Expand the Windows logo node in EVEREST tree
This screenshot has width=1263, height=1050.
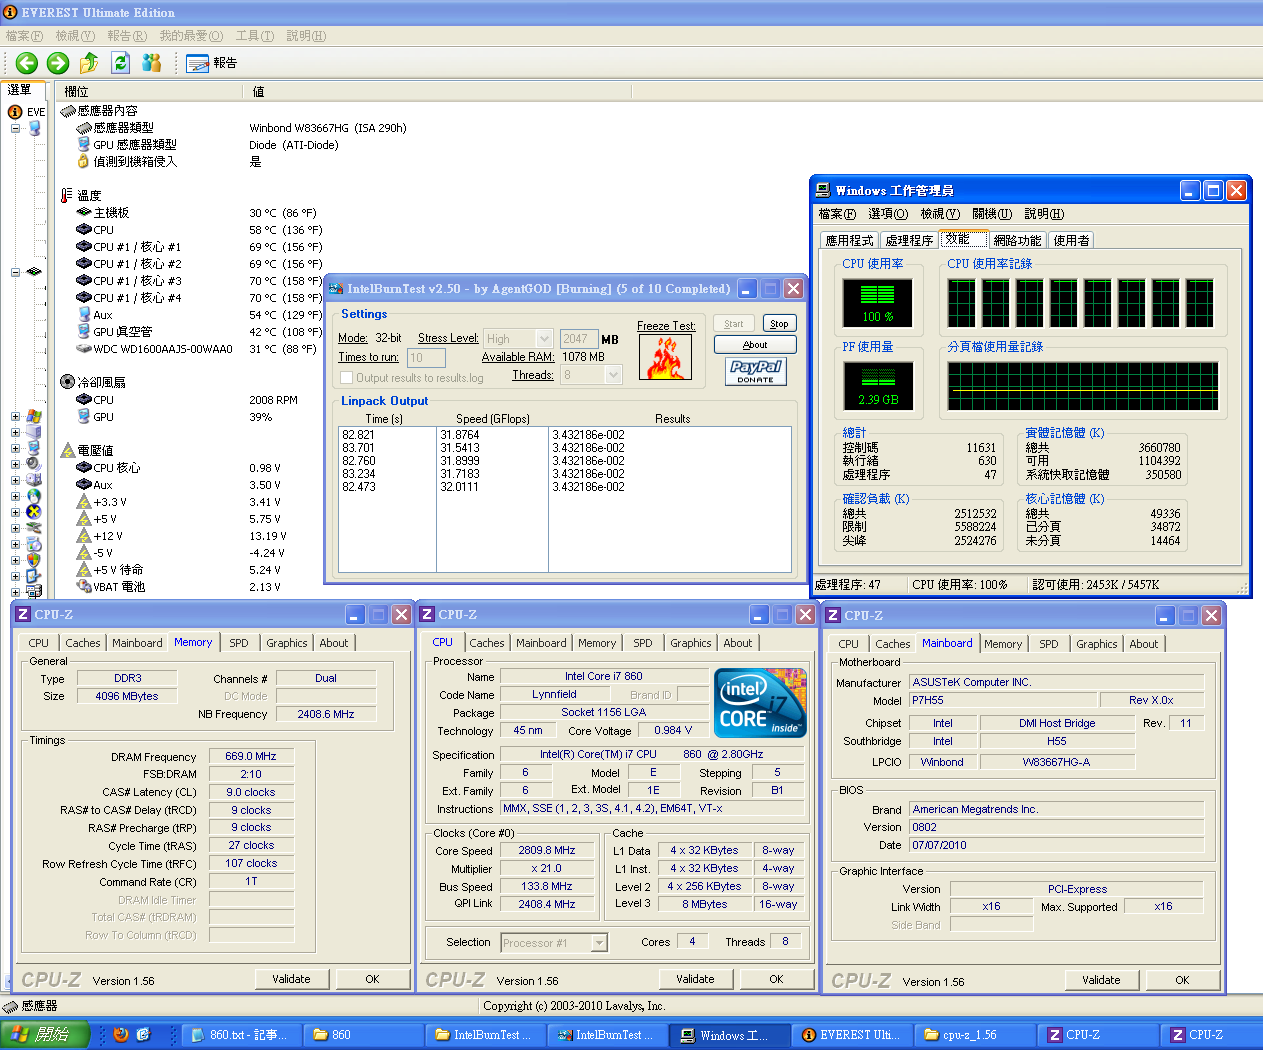tap(15, 417)
